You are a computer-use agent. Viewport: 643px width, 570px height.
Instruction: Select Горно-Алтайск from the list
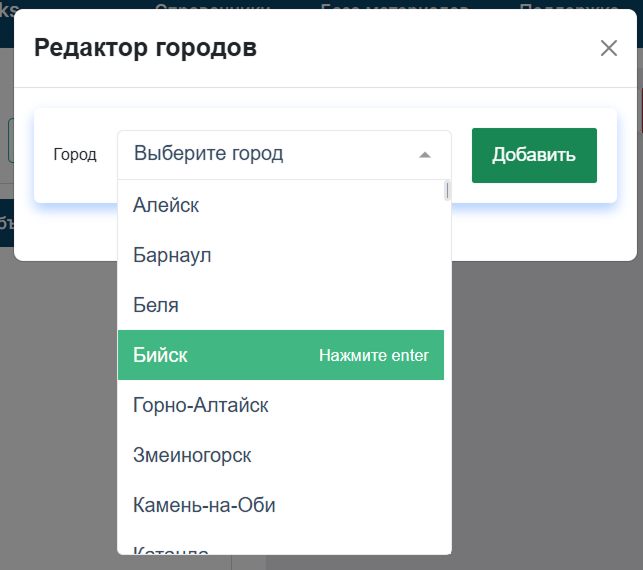tap(280, 405)
